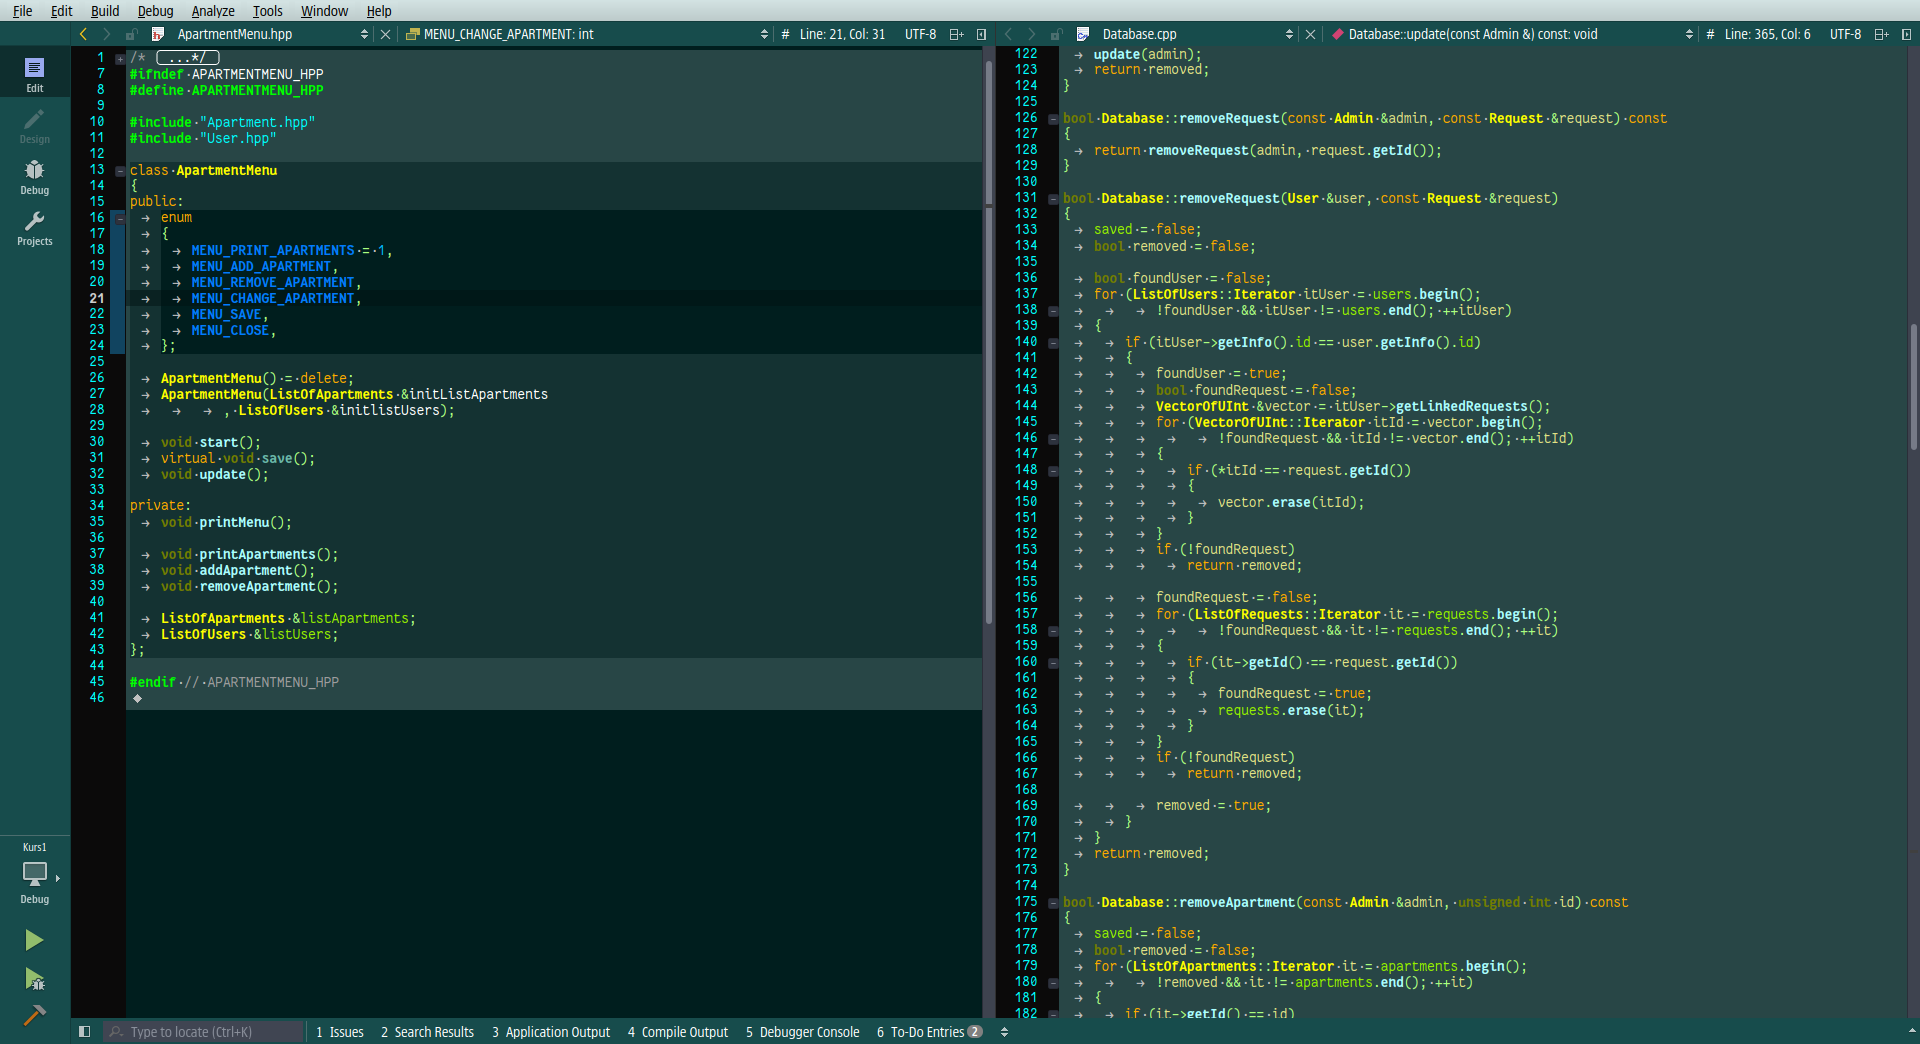Click ApartmentMenu.hpp vertical scrollbar

(x=988, y=340)
